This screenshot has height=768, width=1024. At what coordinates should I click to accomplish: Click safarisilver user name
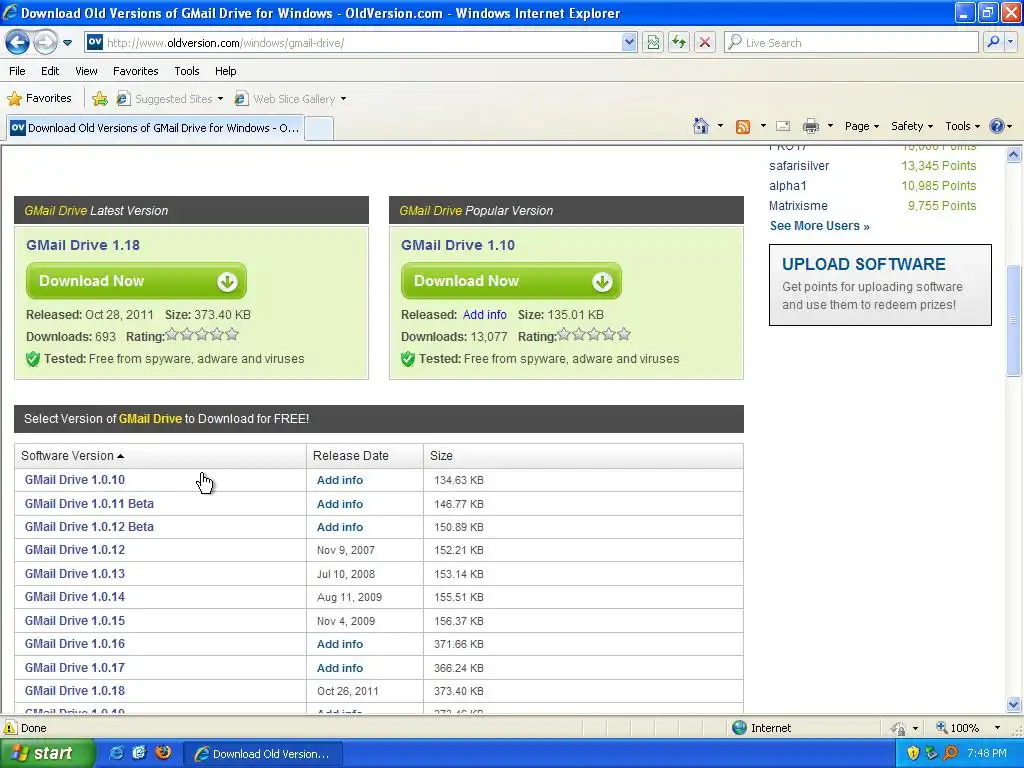(799, 166)
